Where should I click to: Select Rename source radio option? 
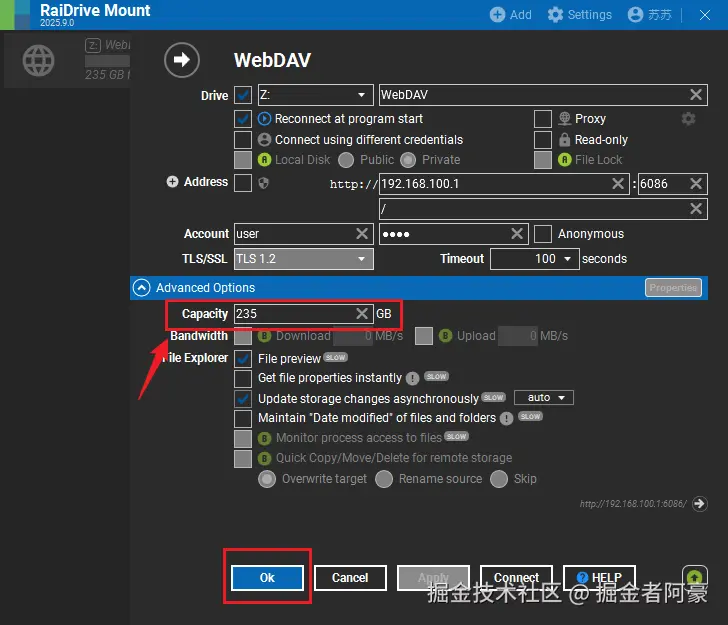click(384, 479)
